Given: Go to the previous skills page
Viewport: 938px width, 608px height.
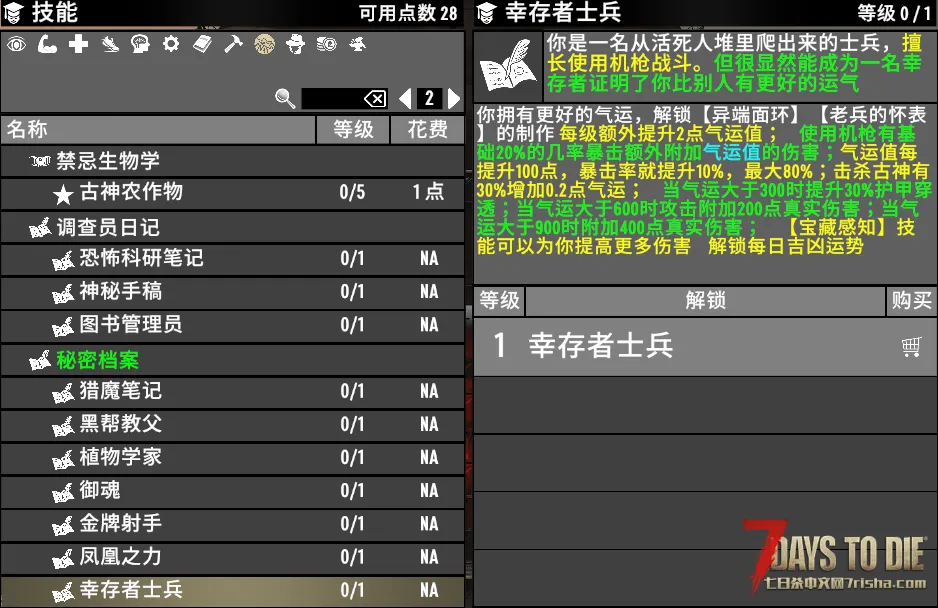Looking at the screenshot, I should pyautogui.click(x=405, y=98).
